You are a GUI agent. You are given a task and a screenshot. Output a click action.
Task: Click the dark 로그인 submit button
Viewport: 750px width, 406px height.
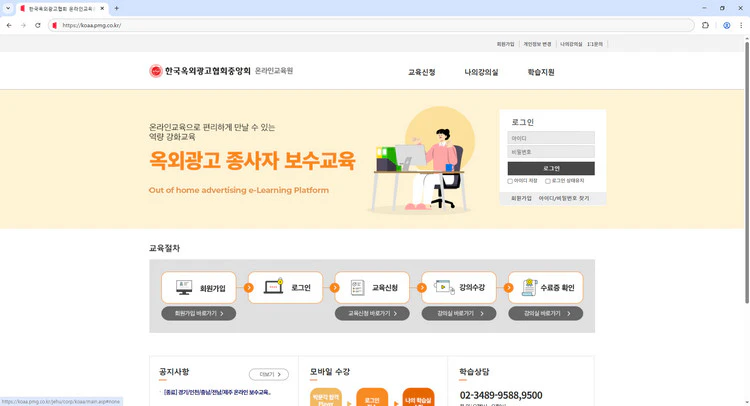pos(551,168)
